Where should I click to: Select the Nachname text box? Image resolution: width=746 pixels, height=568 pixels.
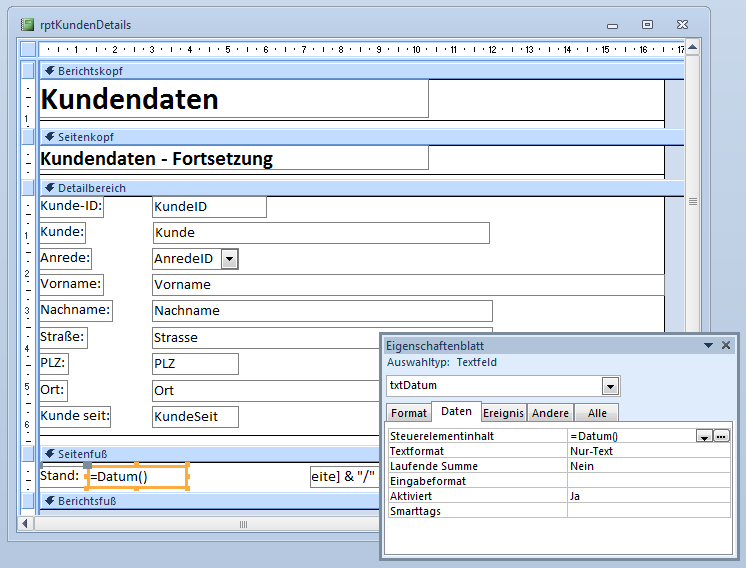point(322,311)
